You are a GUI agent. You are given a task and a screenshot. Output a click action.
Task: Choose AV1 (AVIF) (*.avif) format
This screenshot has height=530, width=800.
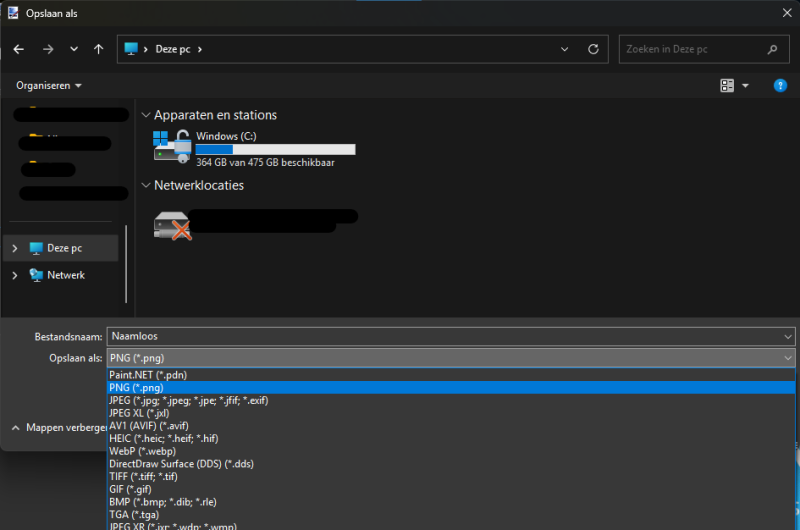click(x=451, y=426)
